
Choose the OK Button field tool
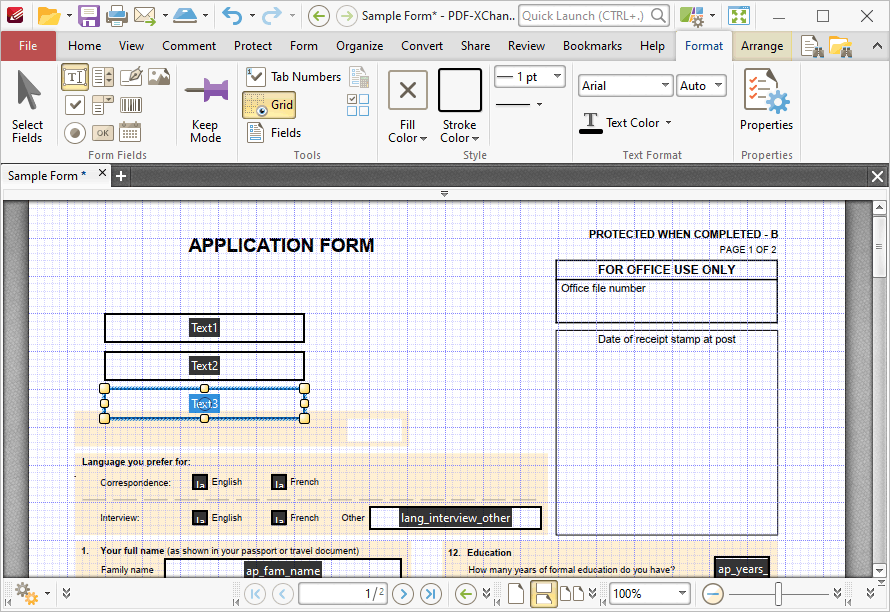point(103,133)
